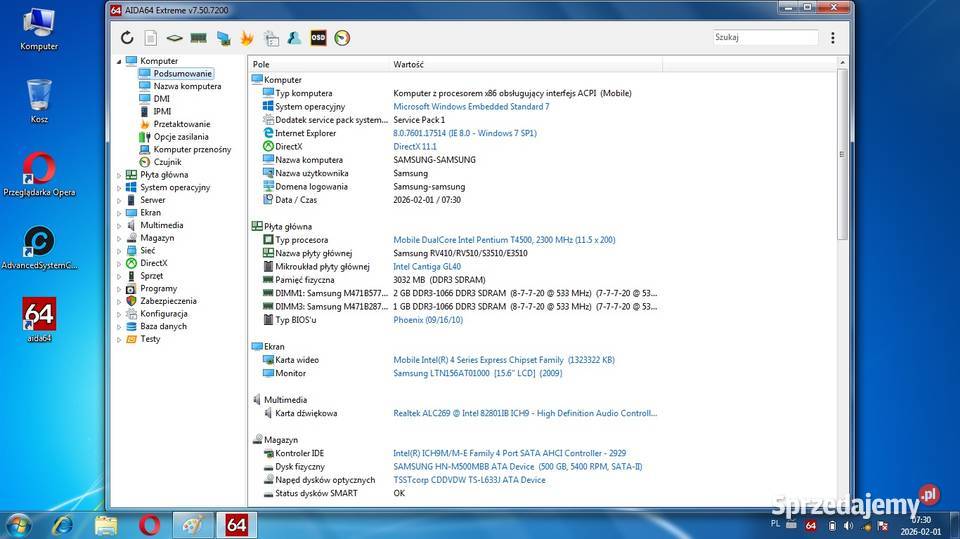The width and height of the screenshot is (960, 539).
Task: Select Podsumowanie in the tree
Action: point(182,74)
